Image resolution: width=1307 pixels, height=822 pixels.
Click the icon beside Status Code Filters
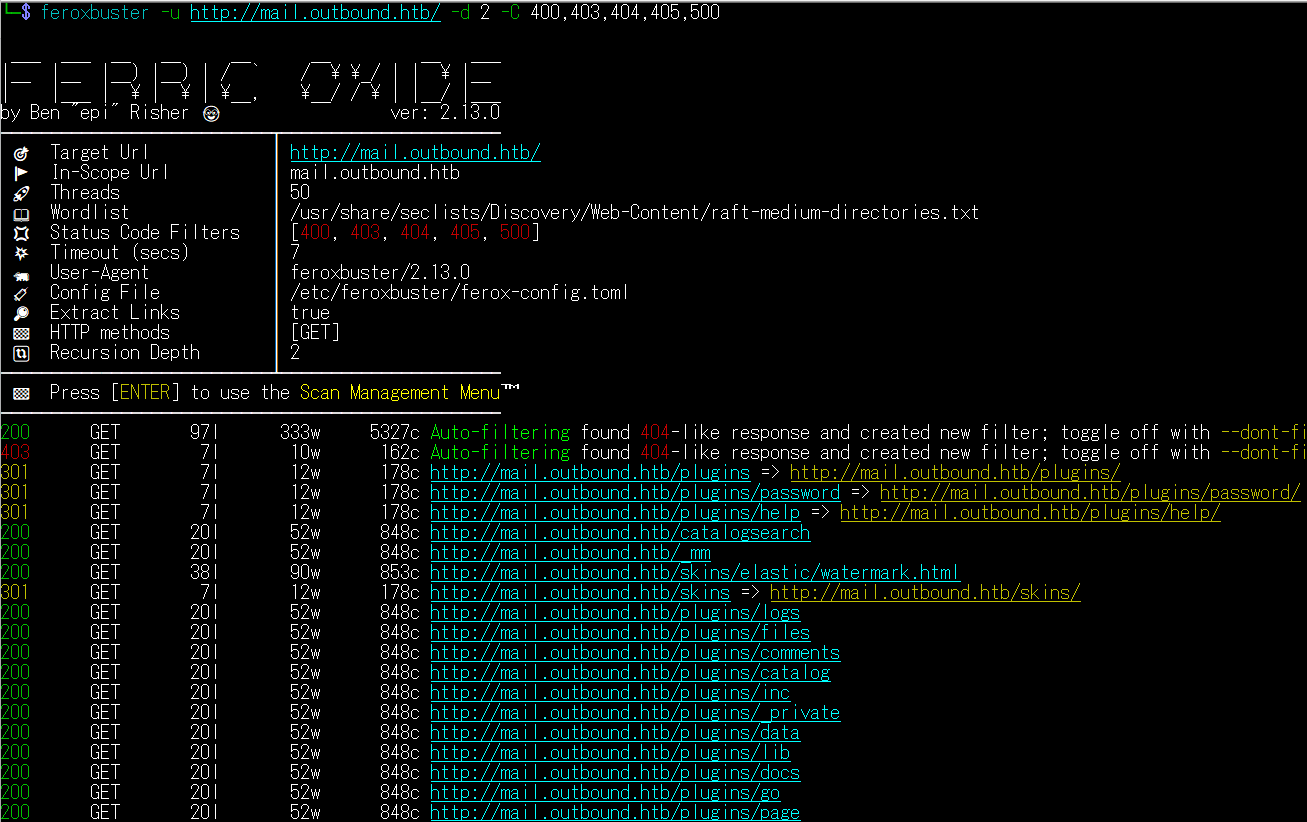coord(22,233)
